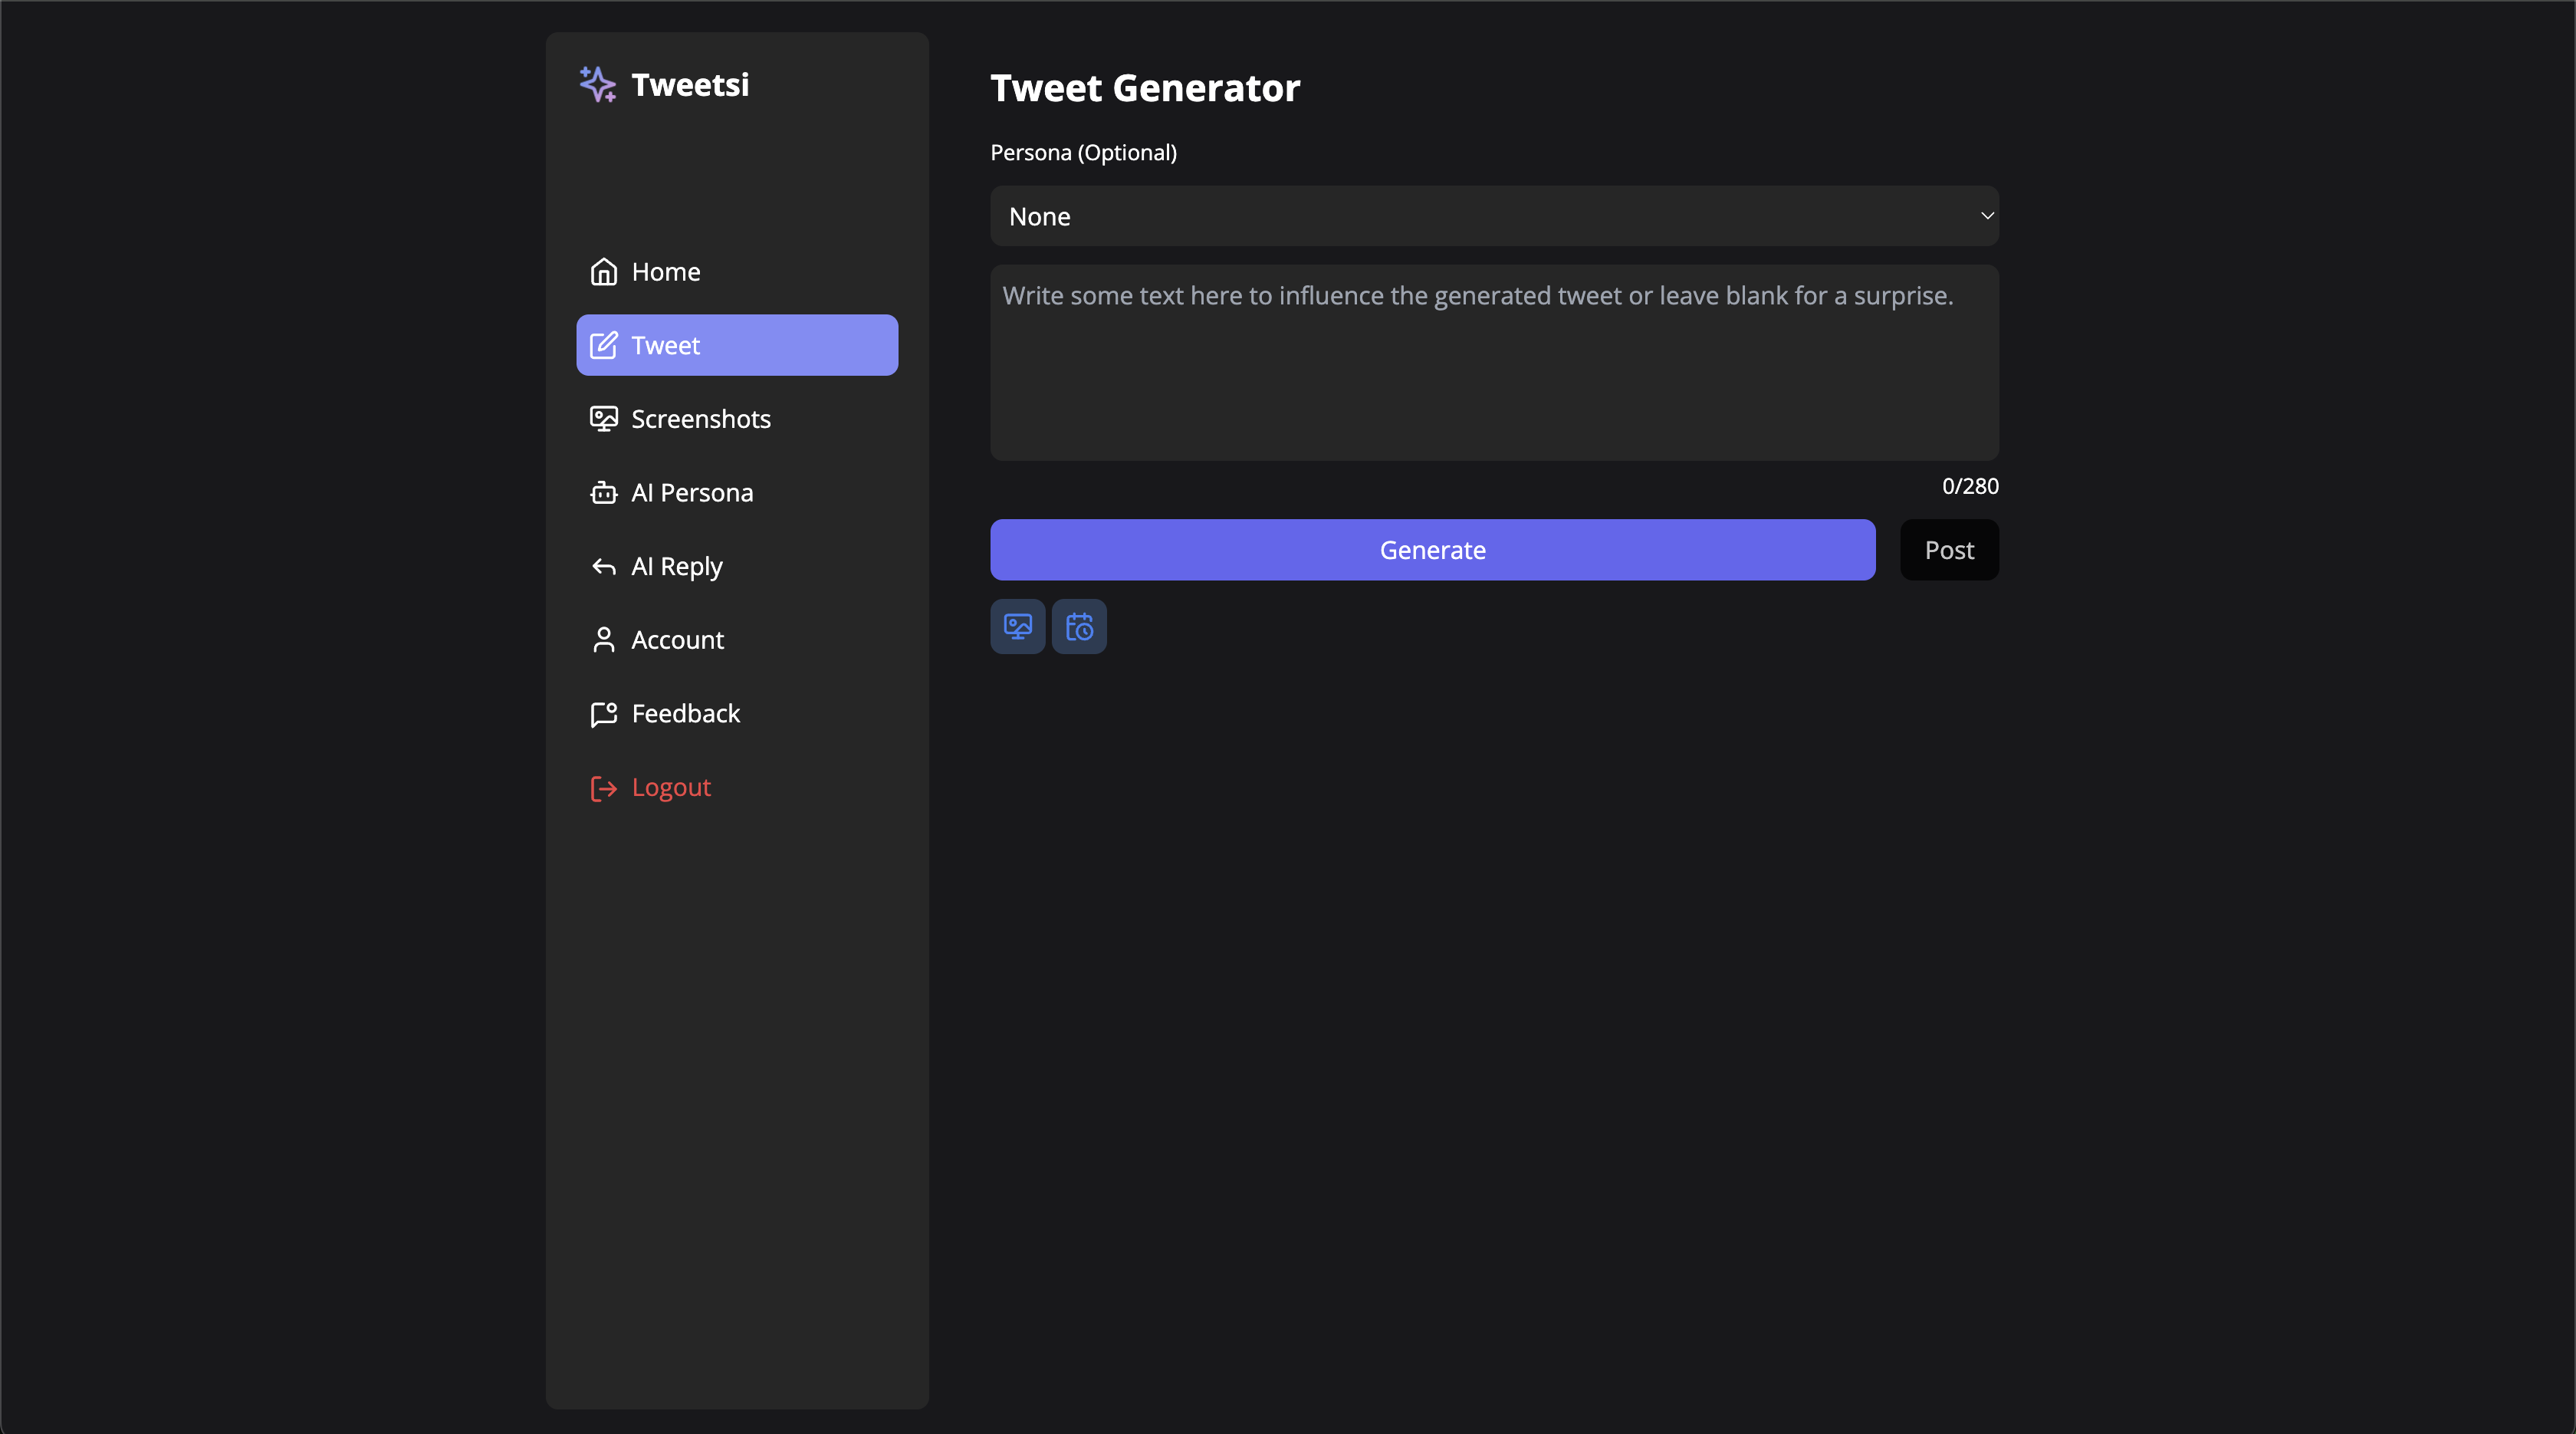Screen dimensions: 2576x1434
Task: Post the tweet
Action: click(x=1949, y=549)
